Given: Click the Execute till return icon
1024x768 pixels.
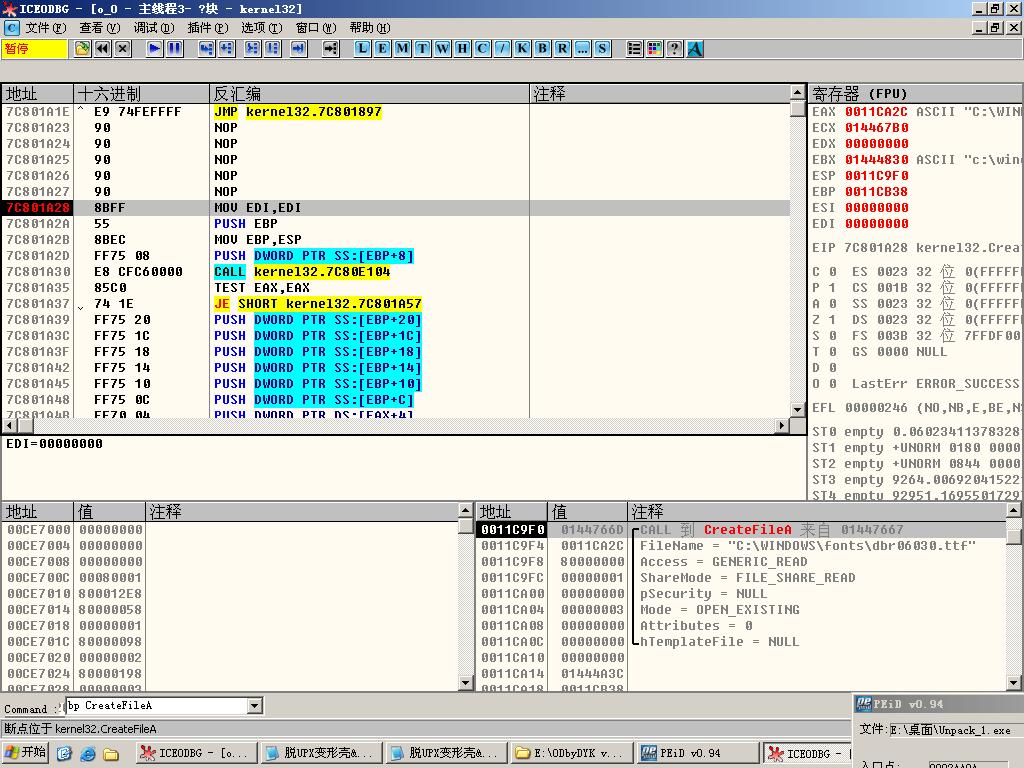Looking at the screenshot, I should click(298, 48).
